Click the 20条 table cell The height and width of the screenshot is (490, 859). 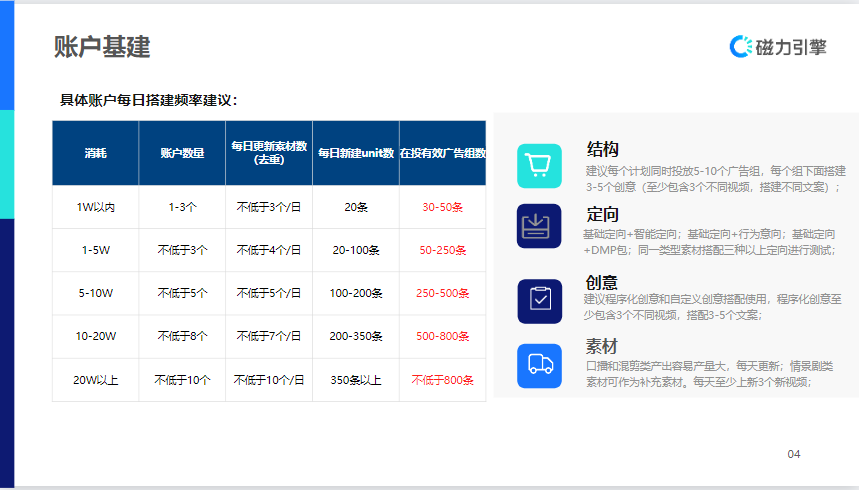(x=356, y=207)
